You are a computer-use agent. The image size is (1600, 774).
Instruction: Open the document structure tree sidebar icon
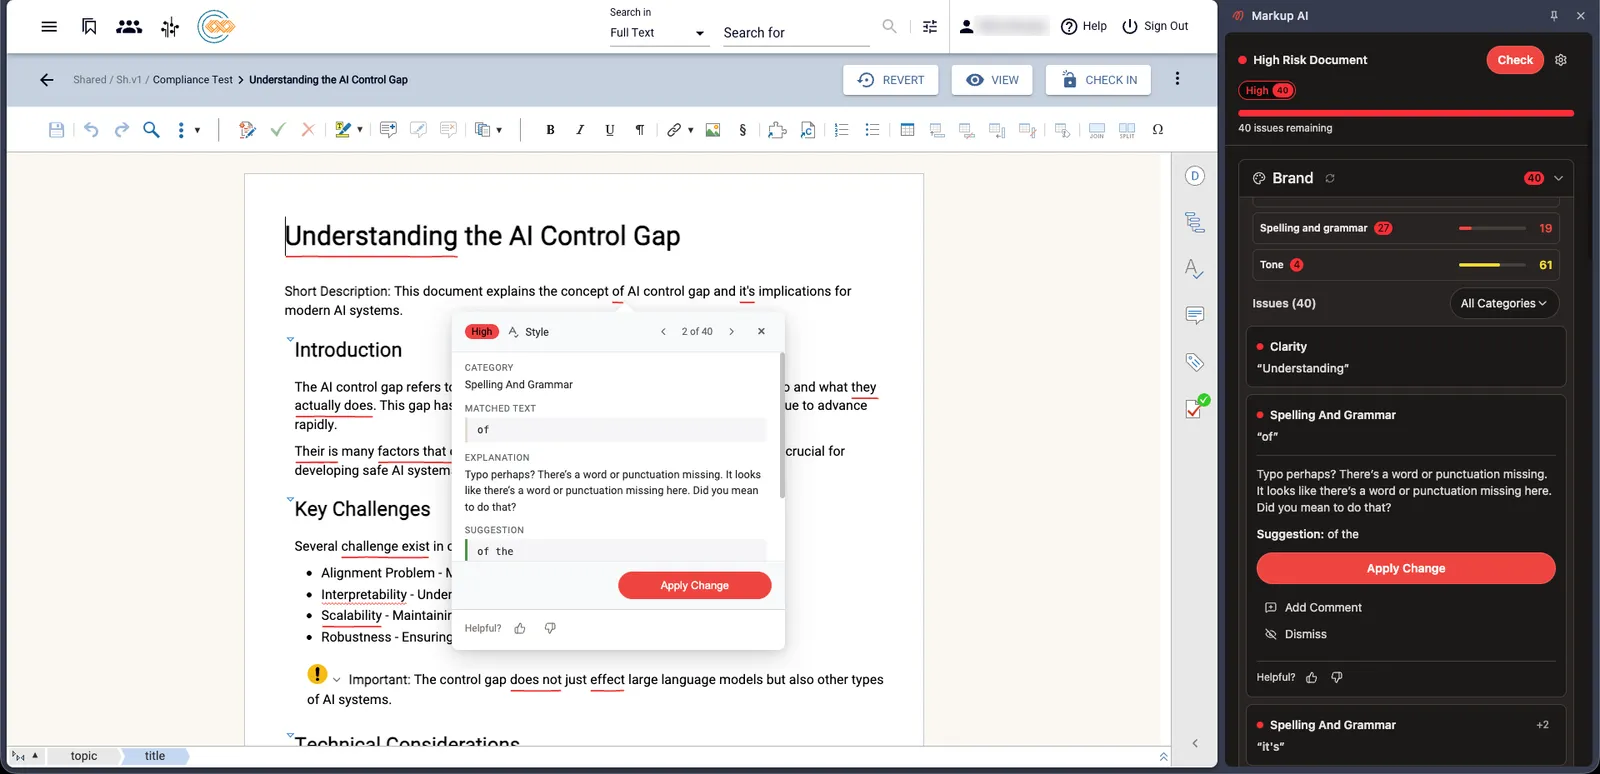1194,222
